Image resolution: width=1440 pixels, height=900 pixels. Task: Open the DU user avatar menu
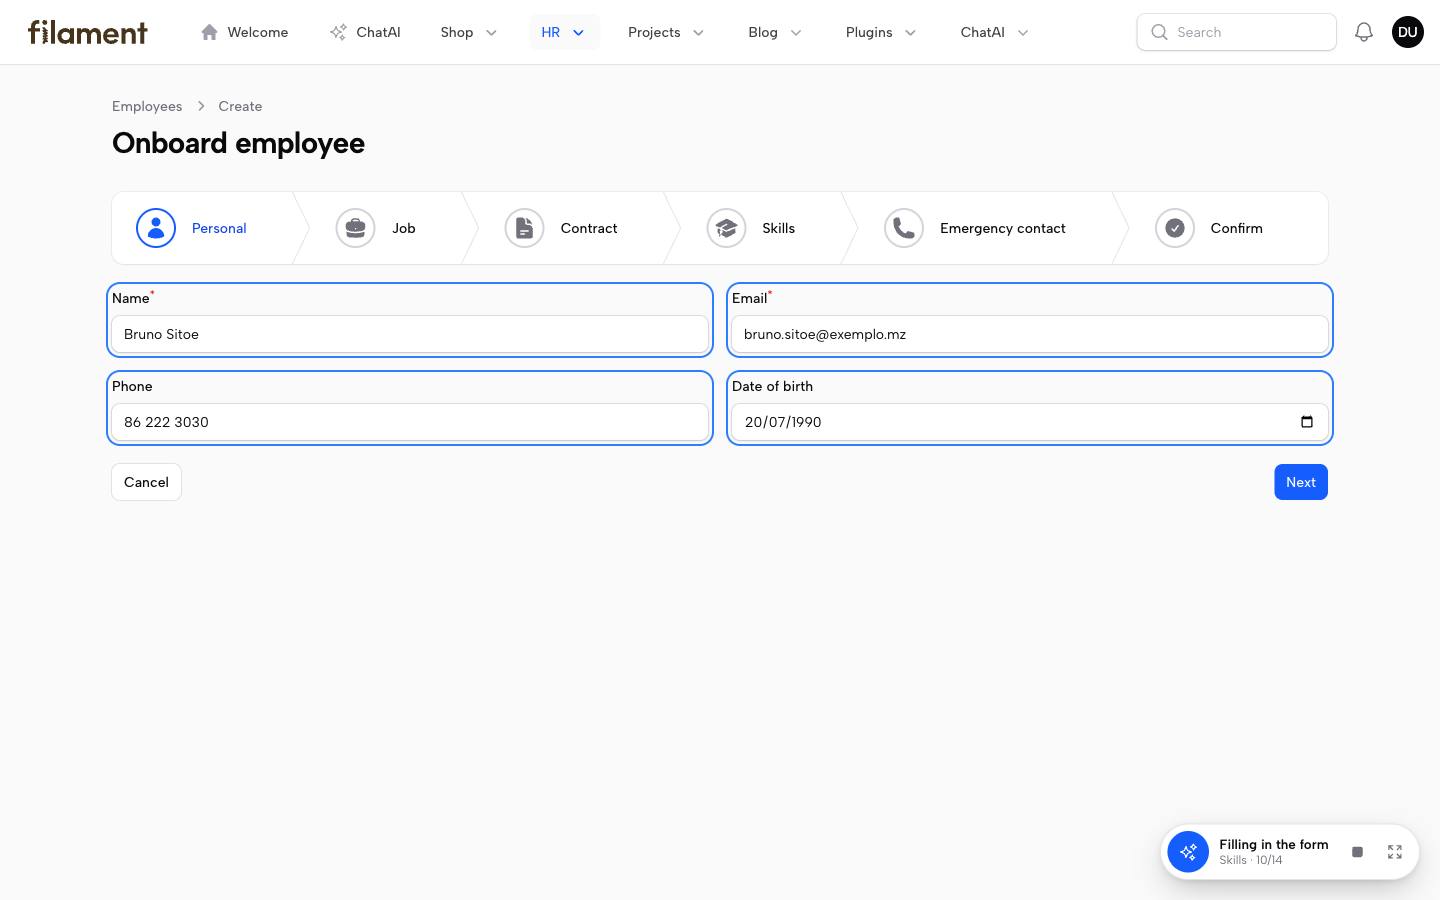tap(1408, 32)
